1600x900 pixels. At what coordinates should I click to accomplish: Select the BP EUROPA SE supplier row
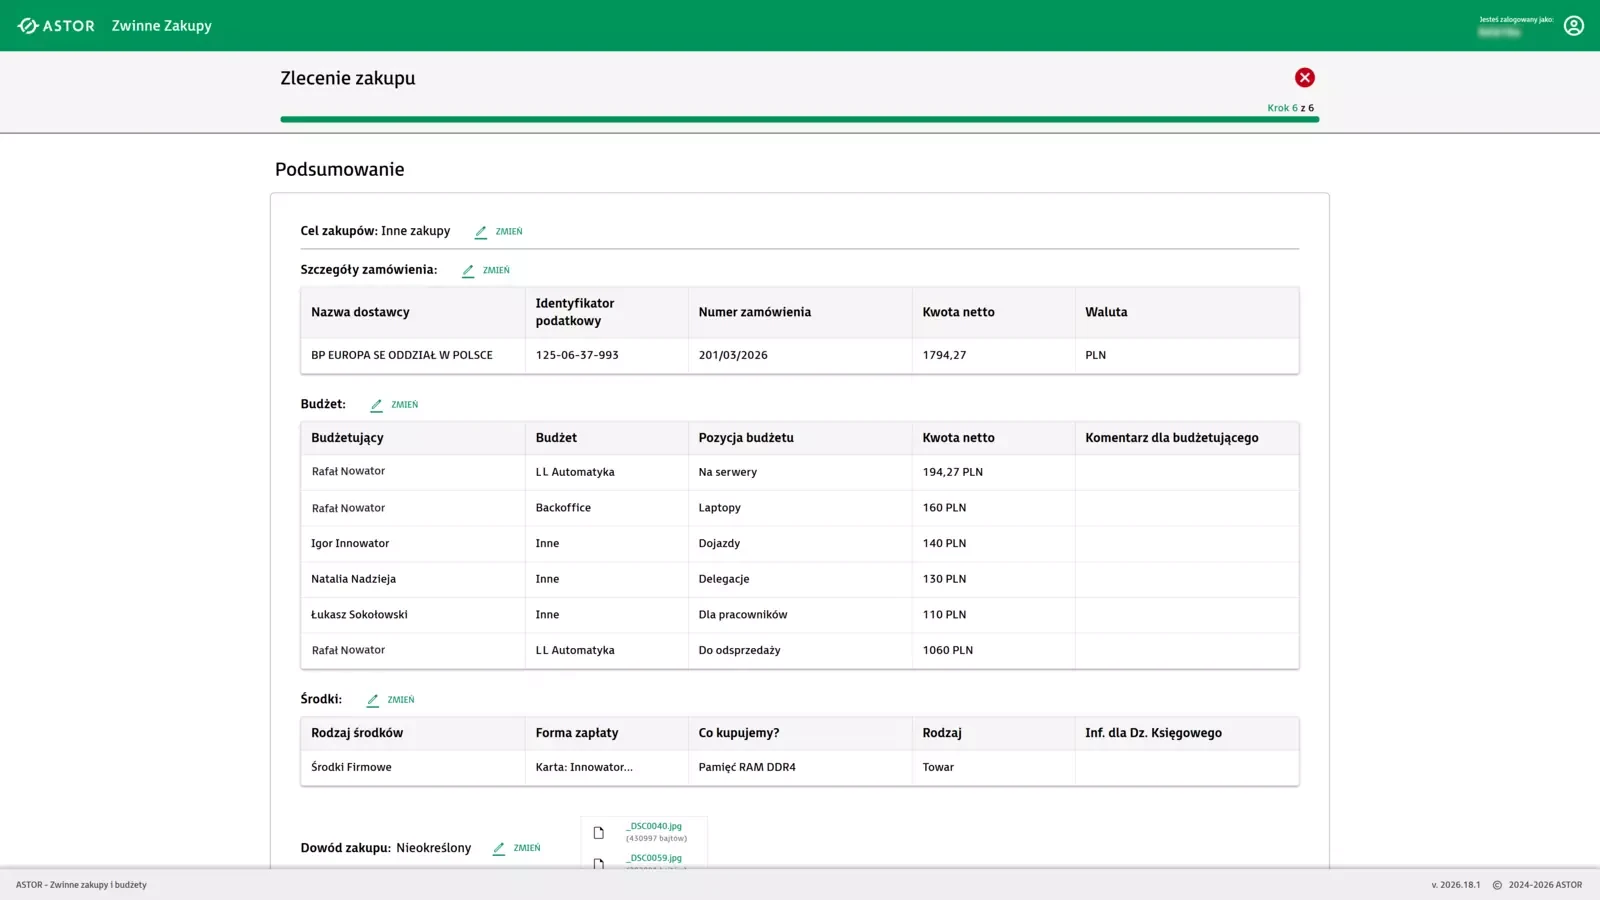click(x=401, y=355)
